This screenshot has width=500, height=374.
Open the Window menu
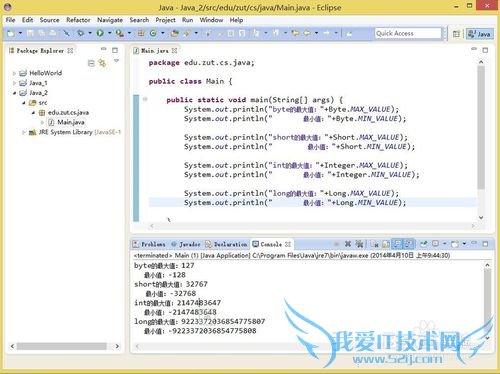coord(211,20)
